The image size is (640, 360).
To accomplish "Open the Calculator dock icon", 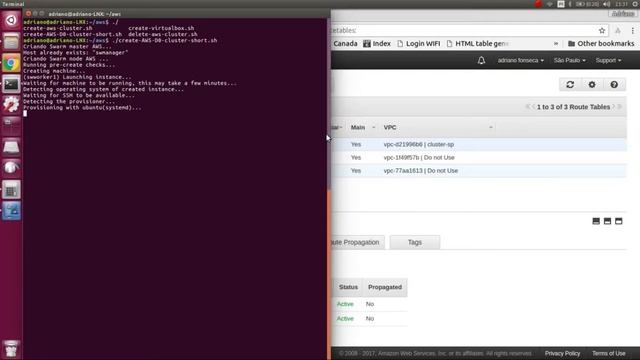I will point(11,190).
